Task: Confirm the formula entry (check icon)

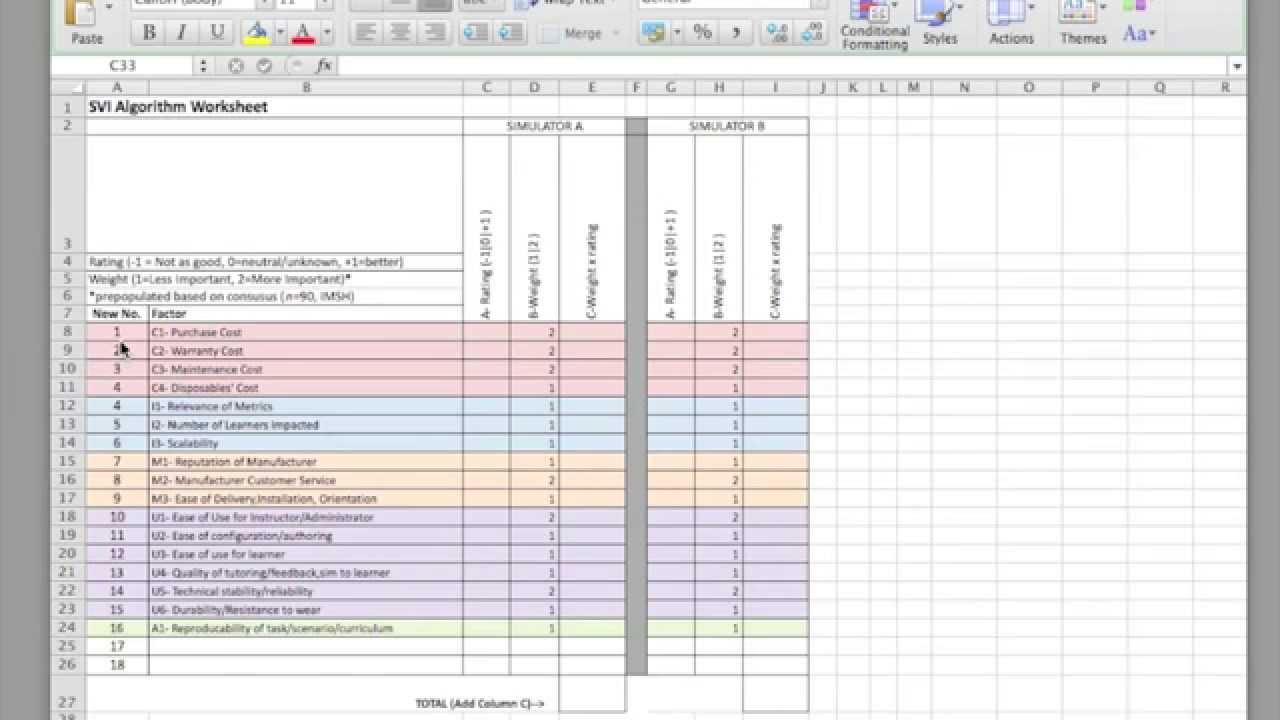Action: click(x=264, y=65)
